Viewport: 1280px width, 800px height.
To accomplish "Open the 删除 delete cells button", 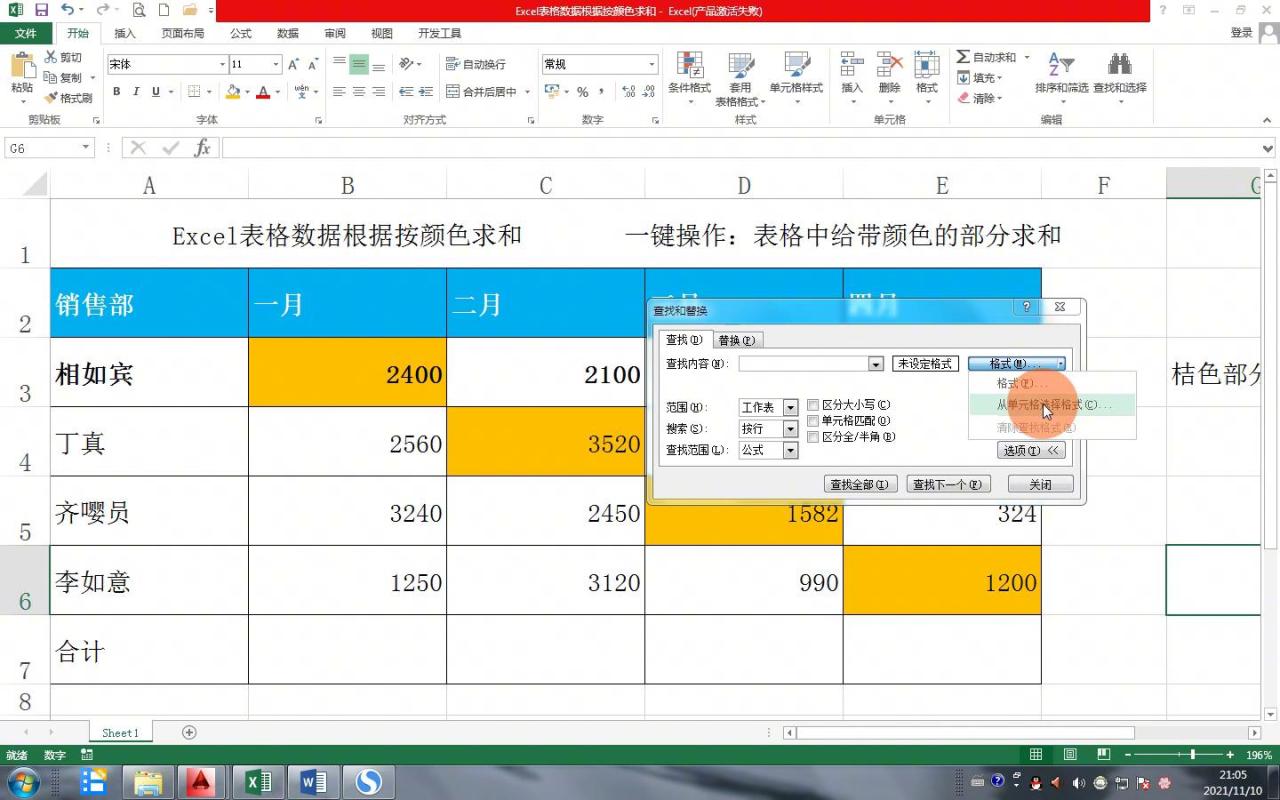I will coord(889,75).
